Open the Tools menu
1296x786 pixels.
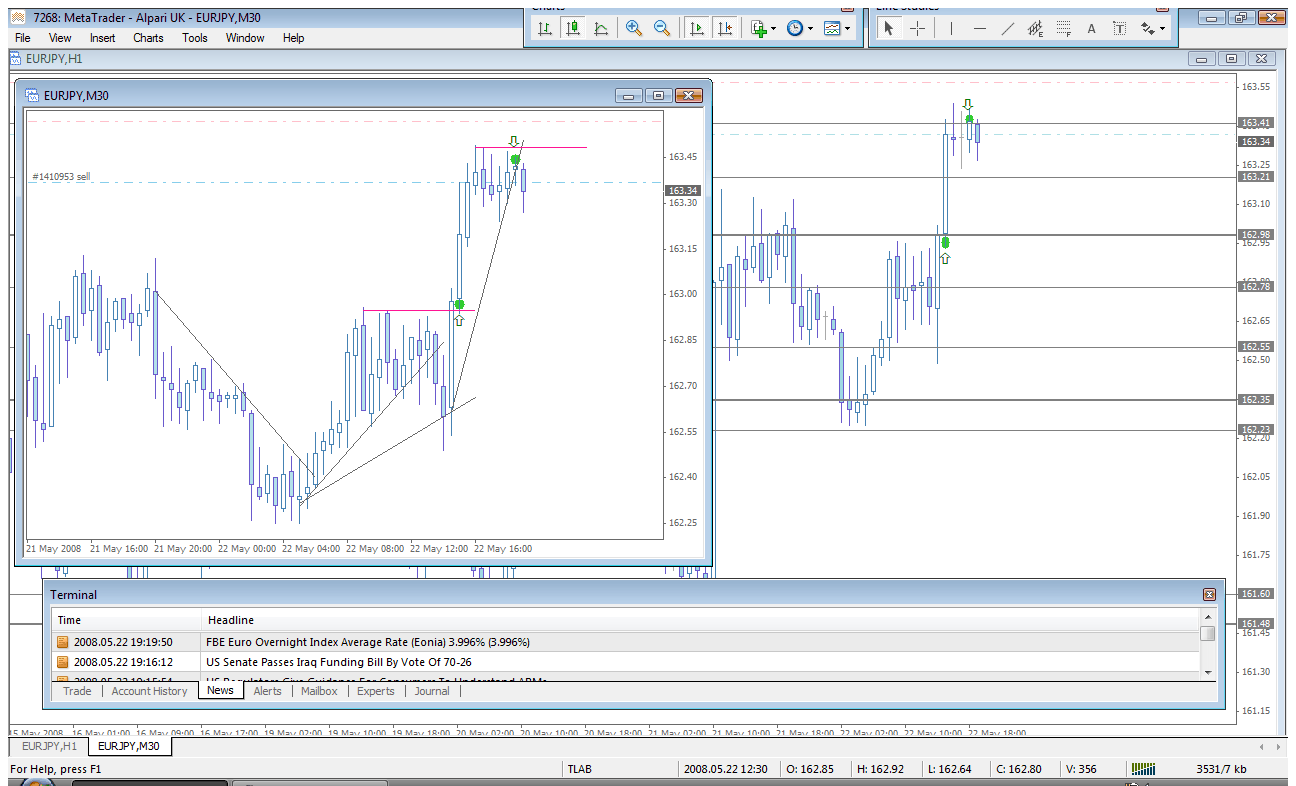[x=195, y=38]
